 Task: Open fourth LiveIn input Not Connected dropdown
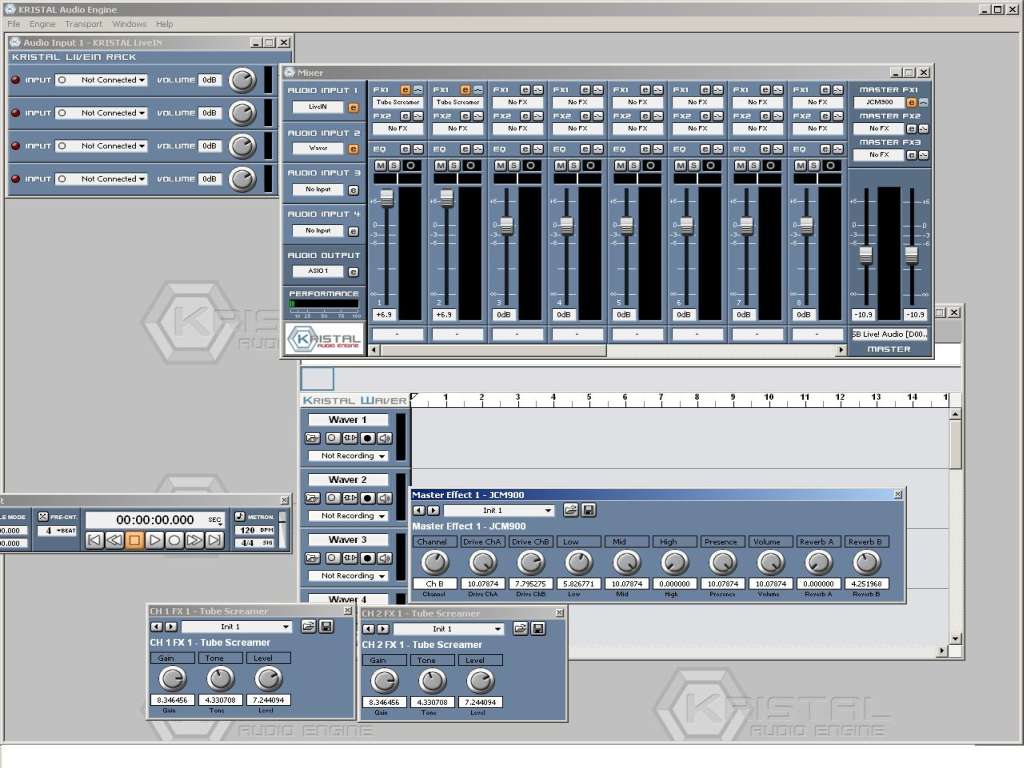tap(101, 179)
